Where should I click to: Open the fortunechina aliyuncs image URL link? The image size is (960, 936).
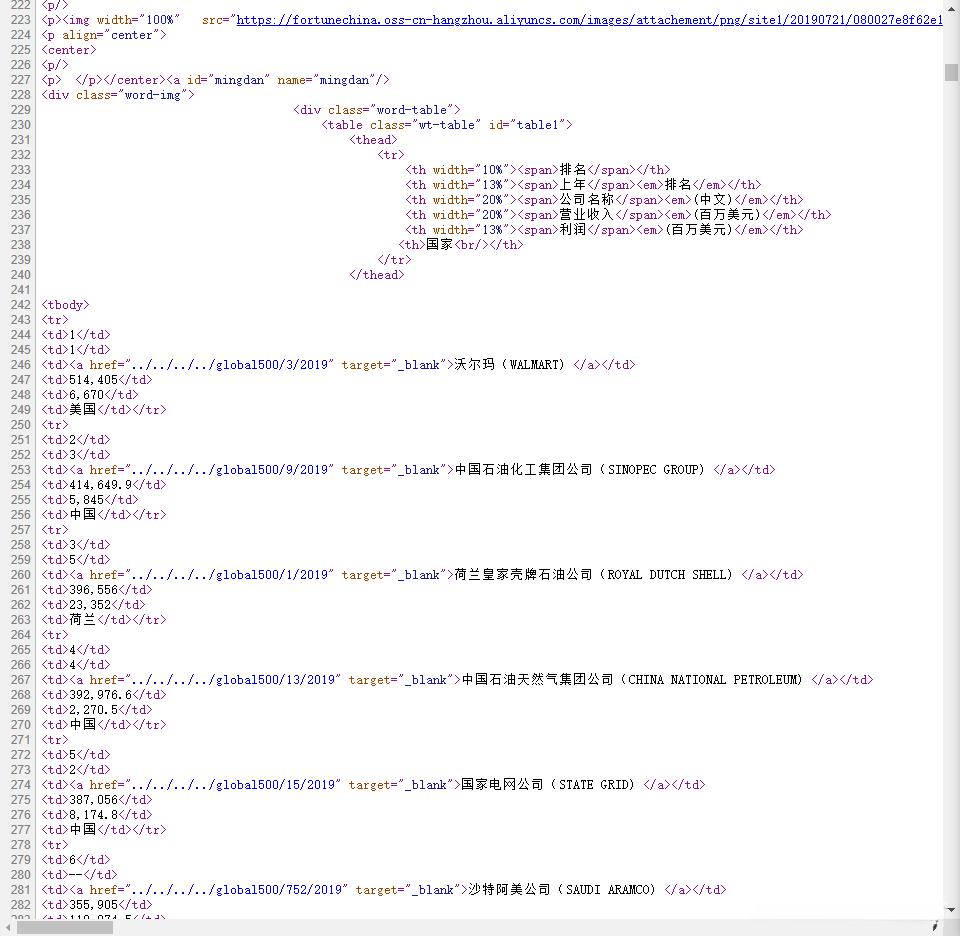tap(589, 20)
